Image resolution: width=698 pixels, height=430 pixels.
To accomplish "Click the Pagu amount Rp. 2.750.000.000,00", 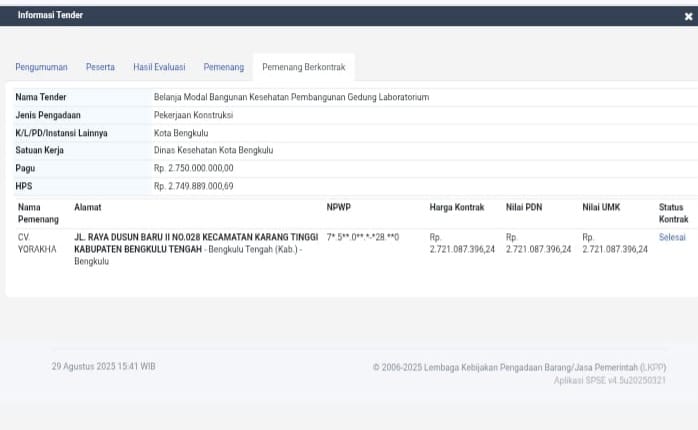I will click(193, 168).
